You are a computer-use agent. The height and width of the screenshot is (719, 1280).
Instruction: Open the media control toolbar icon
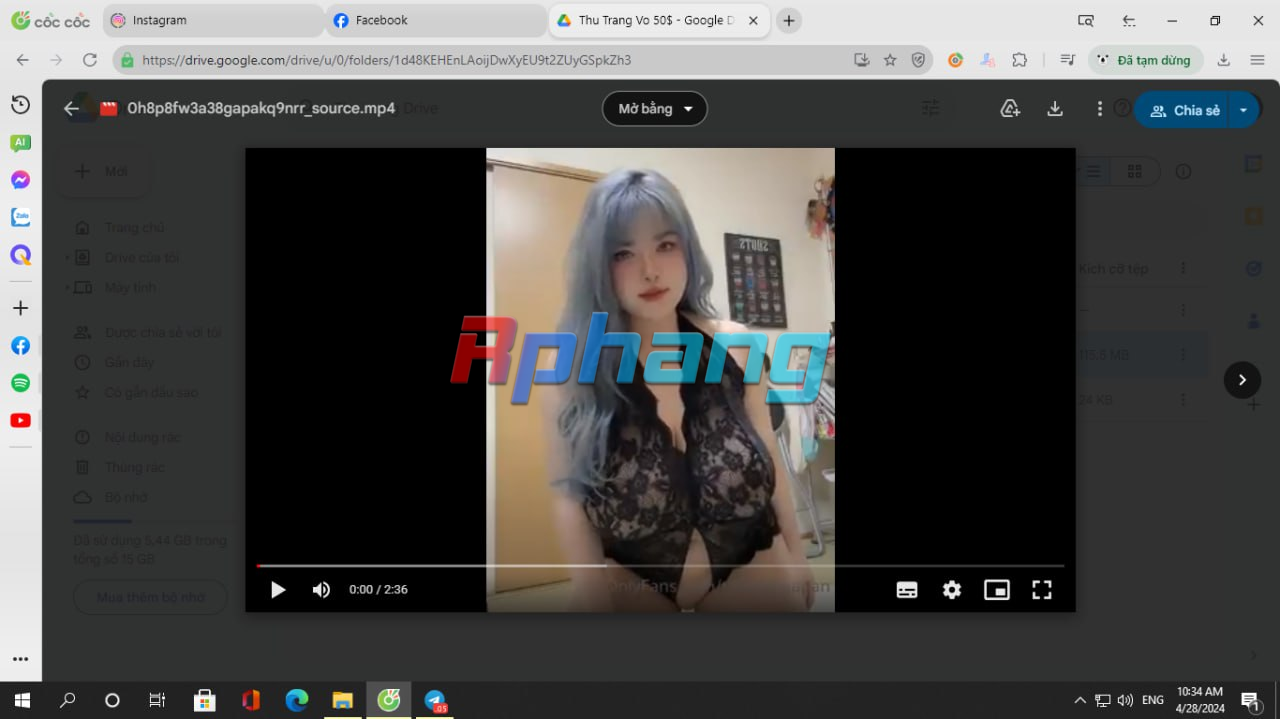coord(1067,60)
